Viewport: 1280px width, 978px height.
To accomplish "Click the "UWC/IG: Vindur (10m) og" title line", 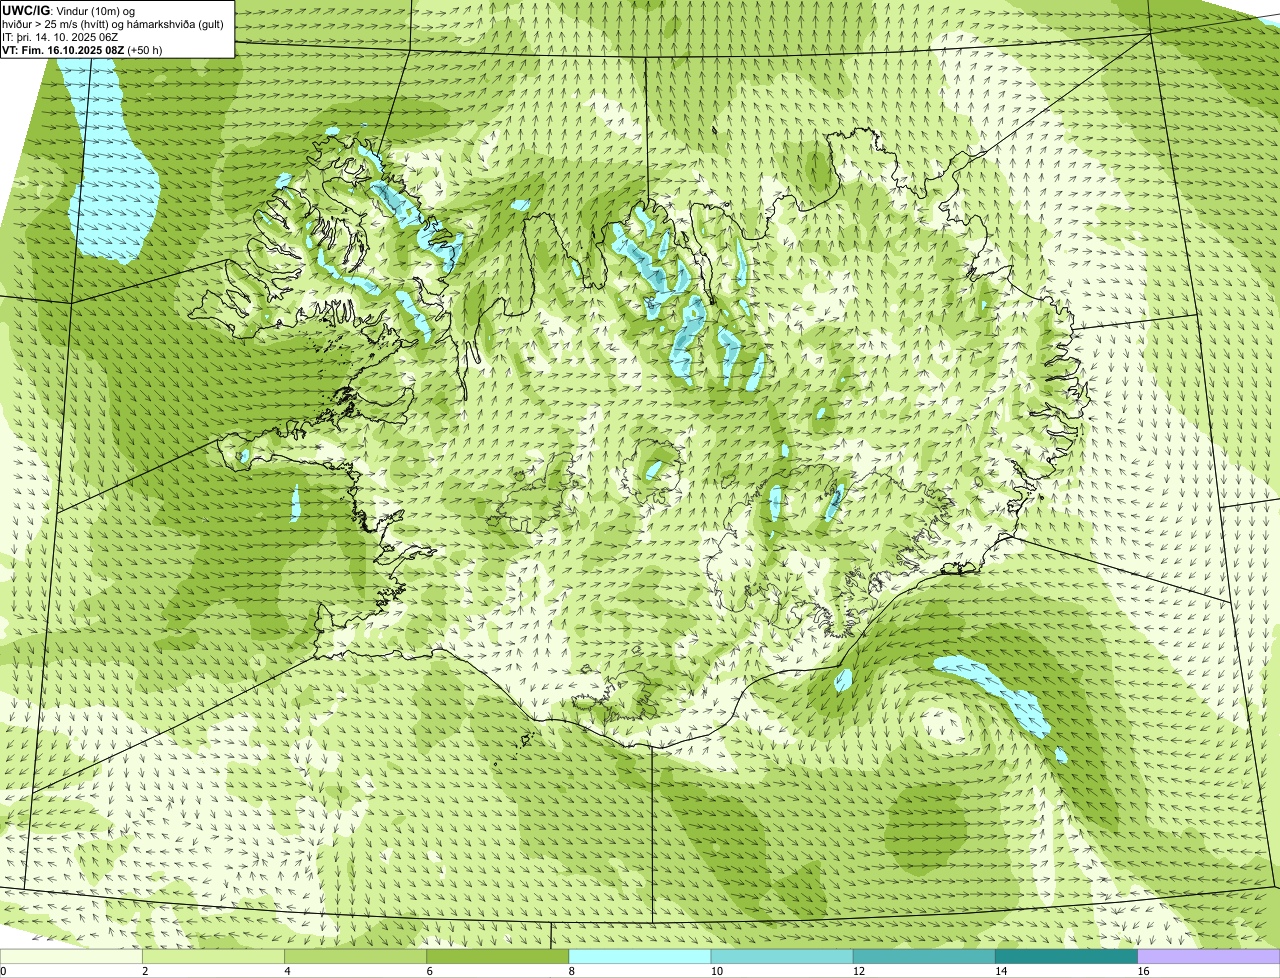I will pyautogui.click(x=68, y=10).
